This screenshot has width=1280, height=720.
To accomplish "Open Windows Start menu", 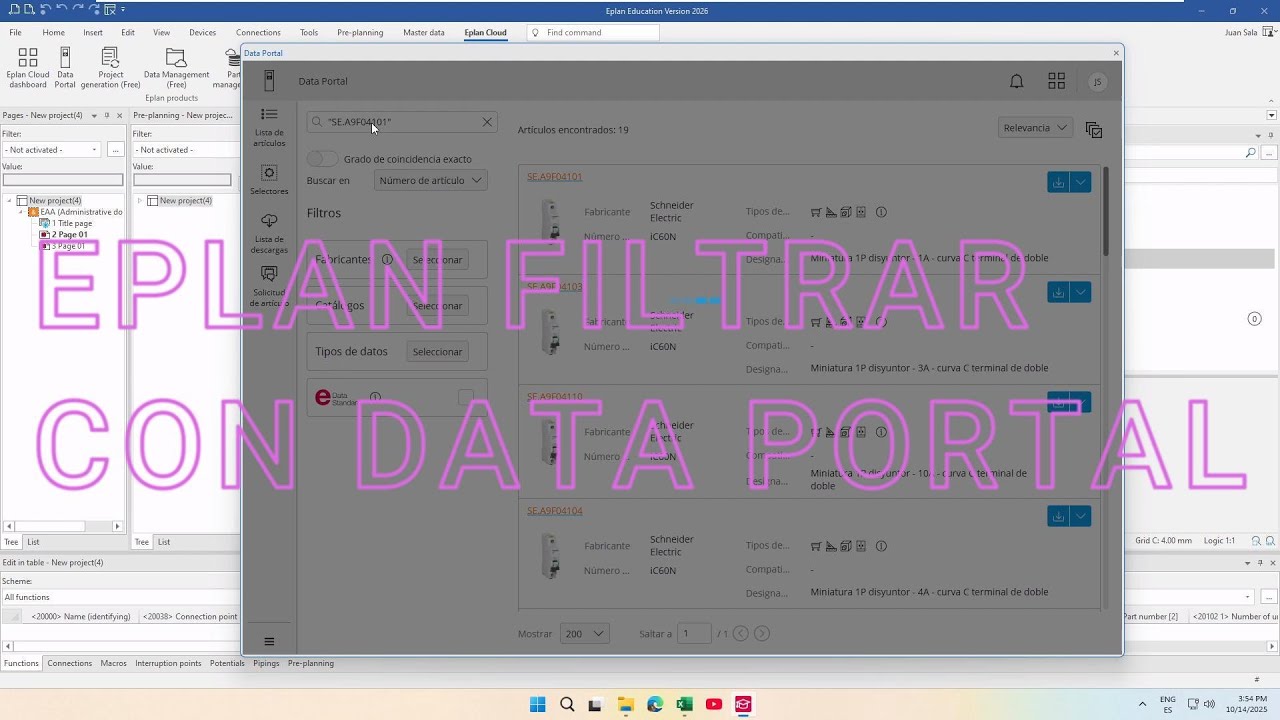I will [537, 704].
